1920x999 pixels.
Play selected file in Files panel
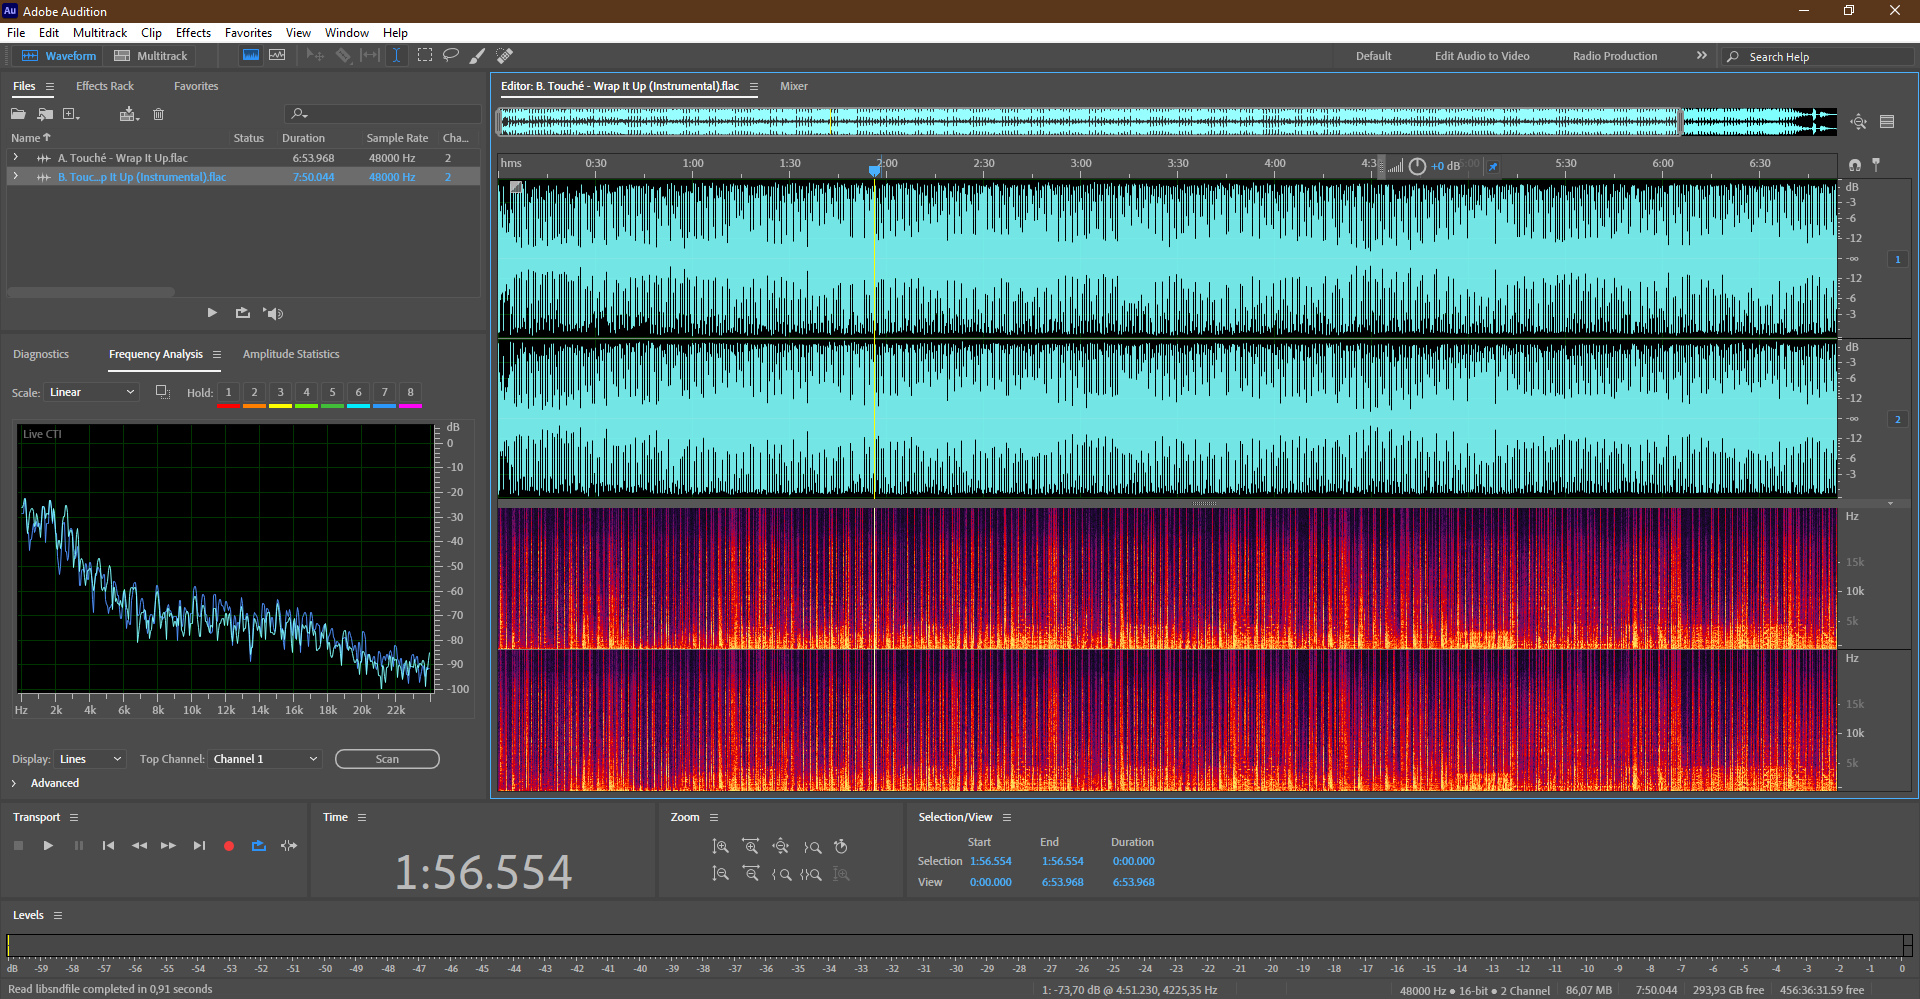point(212,313)
